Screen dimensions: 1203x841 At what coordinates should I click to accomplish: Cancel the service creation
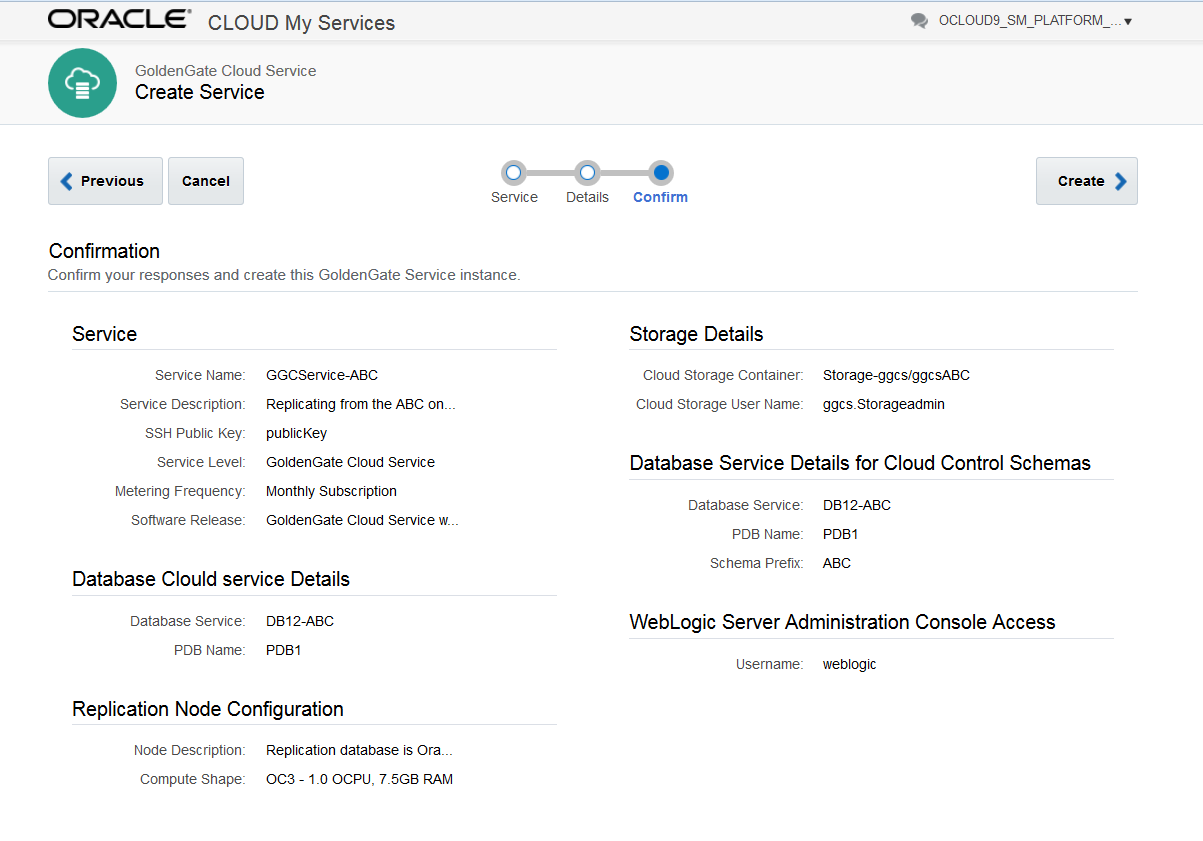tap(206, 181)
